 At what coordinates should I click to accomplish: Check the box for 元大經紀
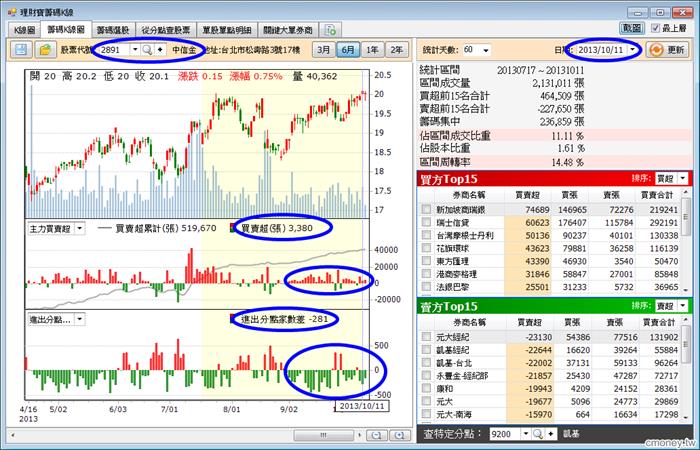(x=426, y=337)
